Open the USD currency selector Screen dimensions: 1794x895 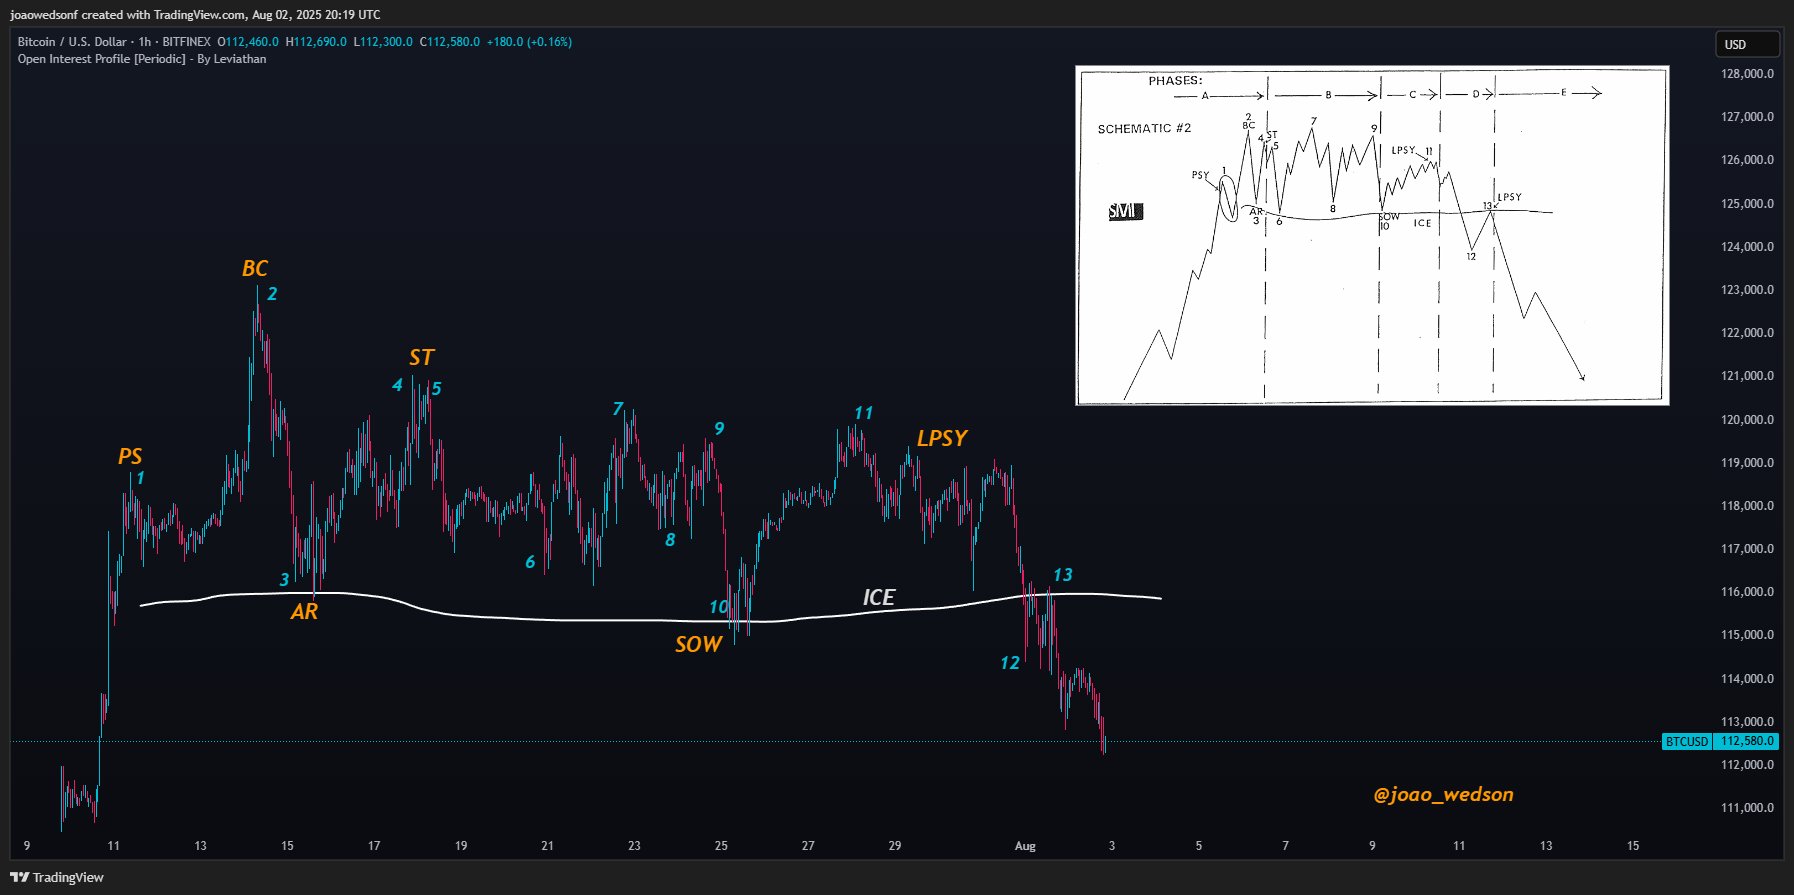pyautogui.click(x=1746, y=44)
